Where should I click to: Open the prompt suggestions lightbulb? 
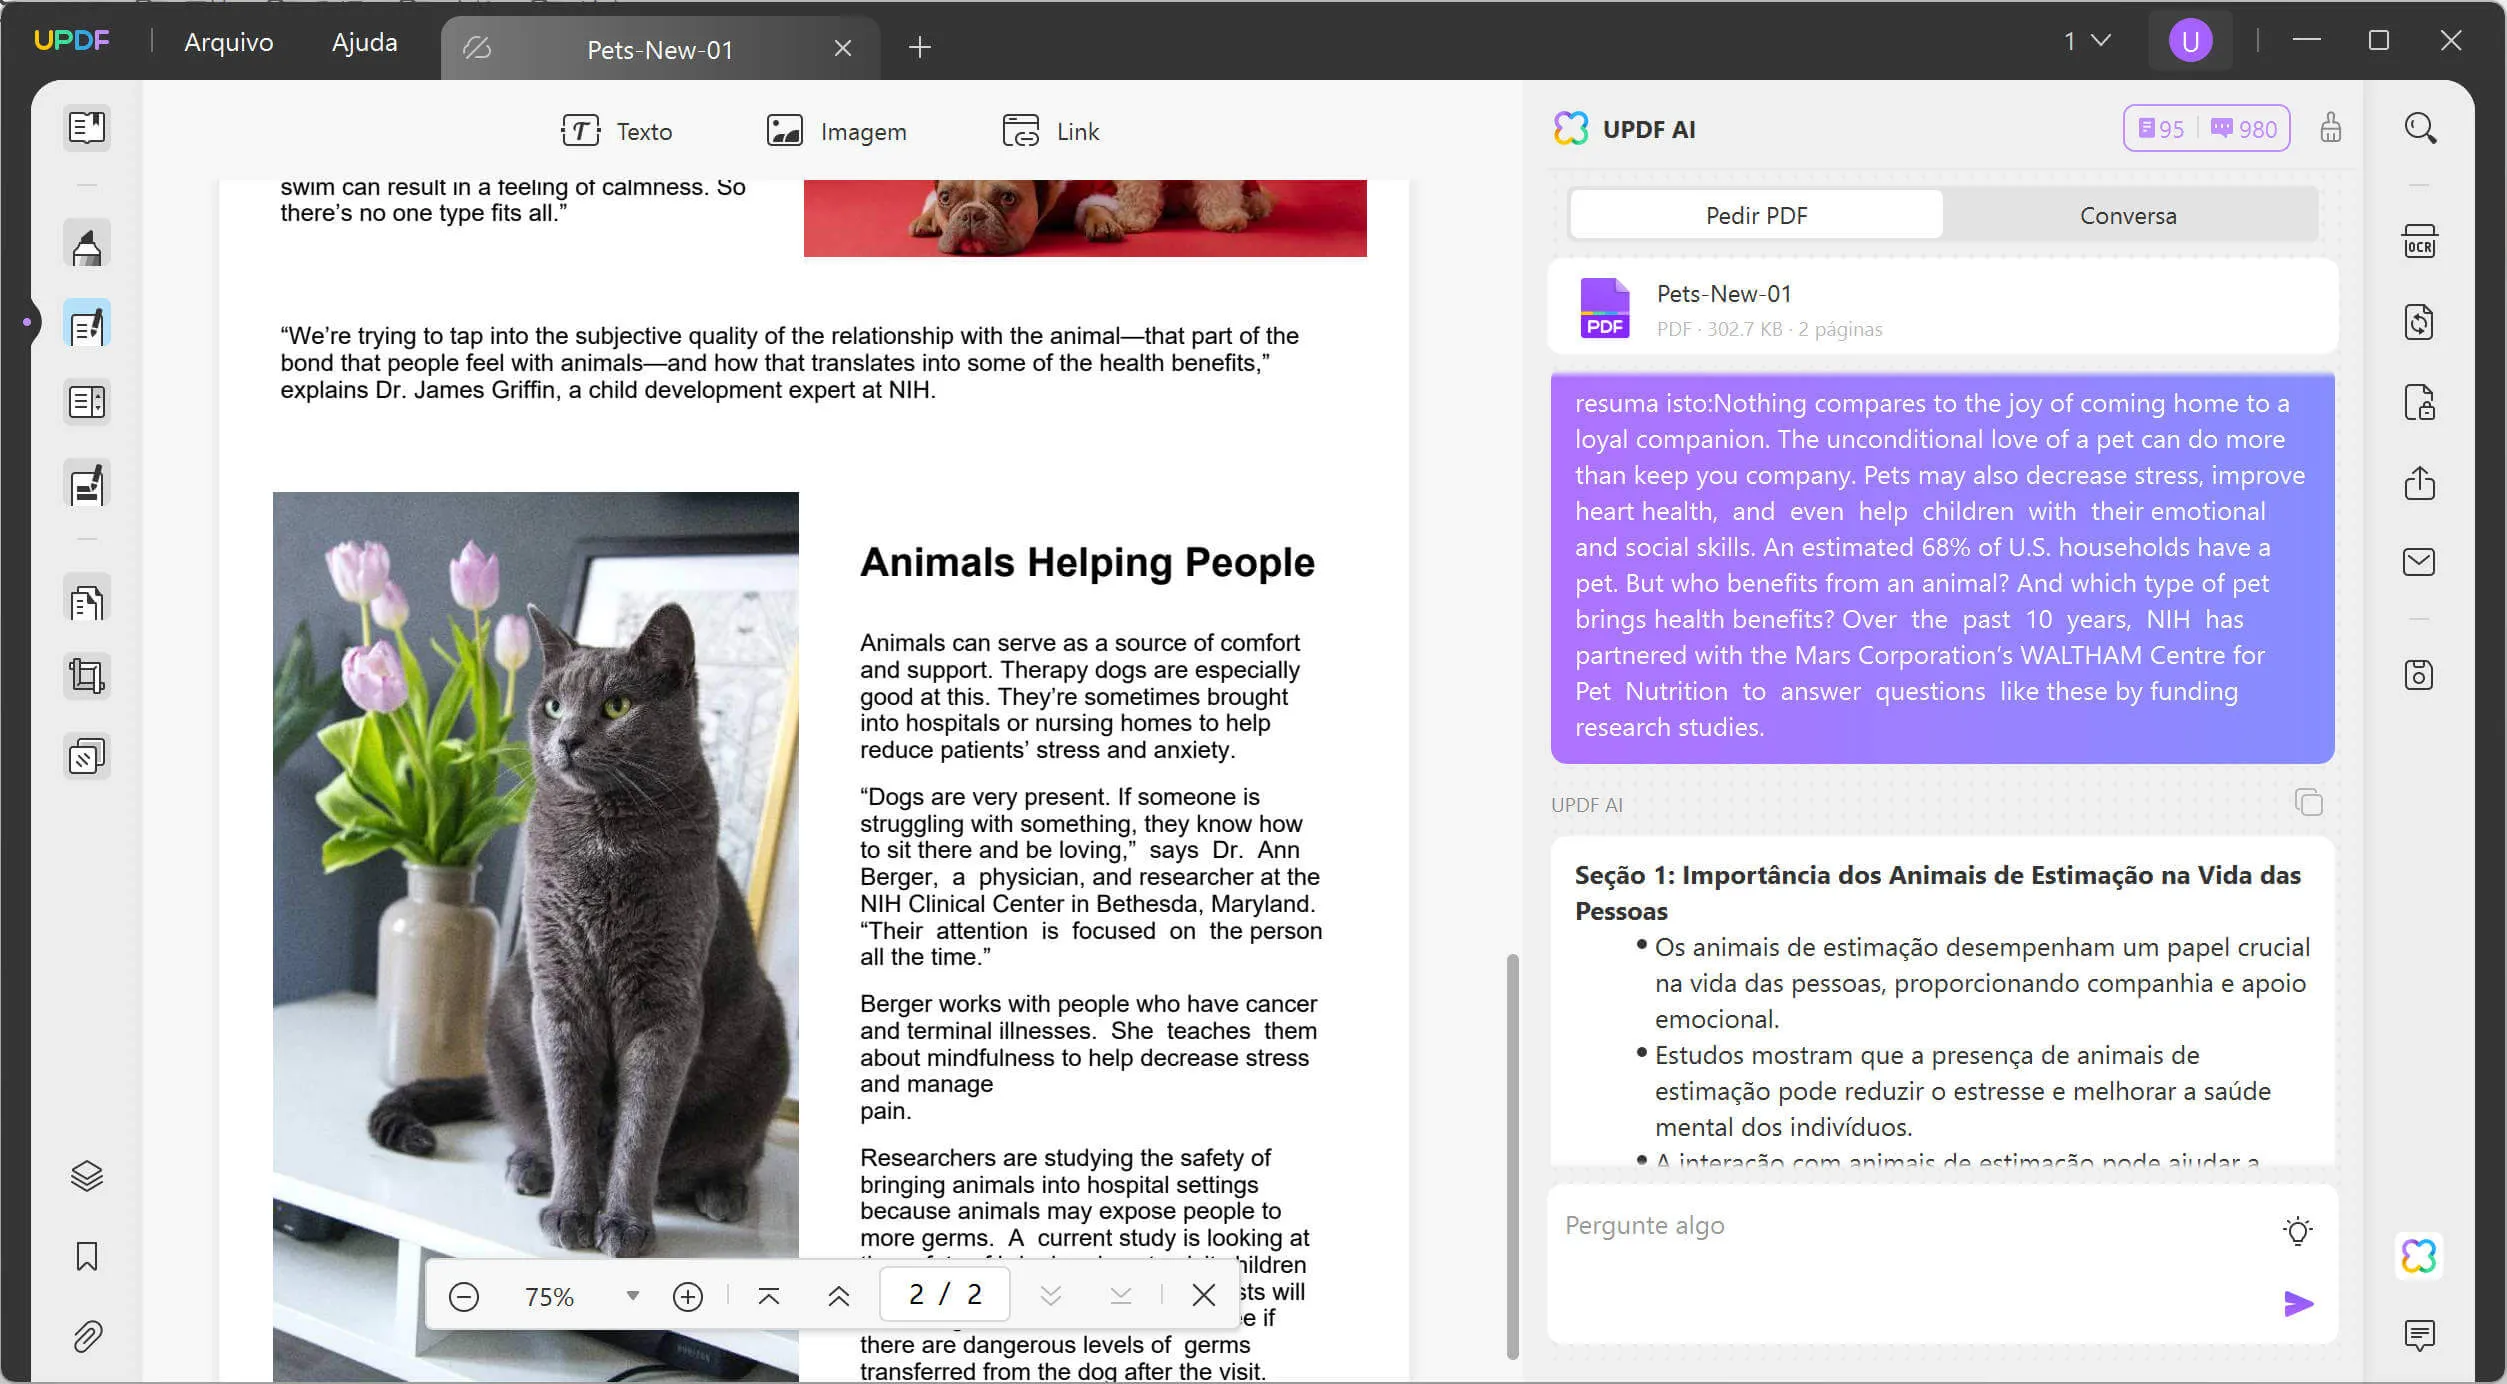click(x=2298, y=1230)
